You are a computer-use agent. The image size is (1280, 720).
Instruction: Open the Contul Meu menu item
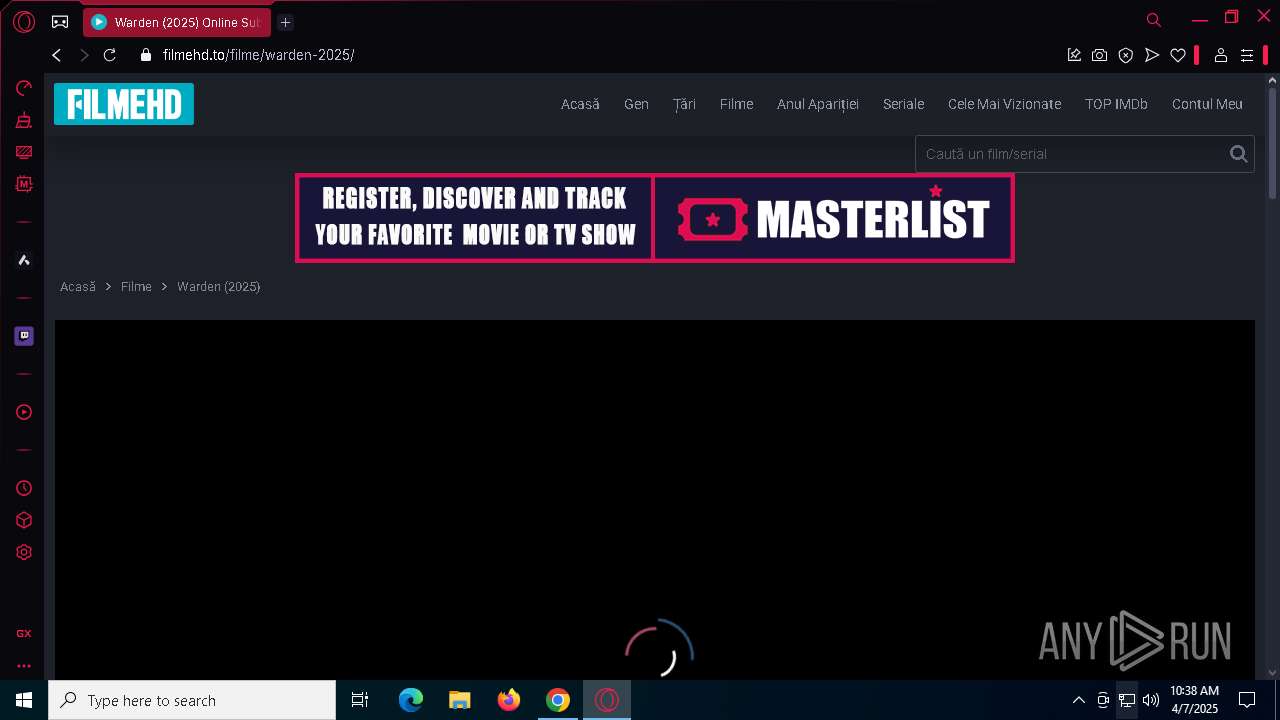tap(1207, 104)
